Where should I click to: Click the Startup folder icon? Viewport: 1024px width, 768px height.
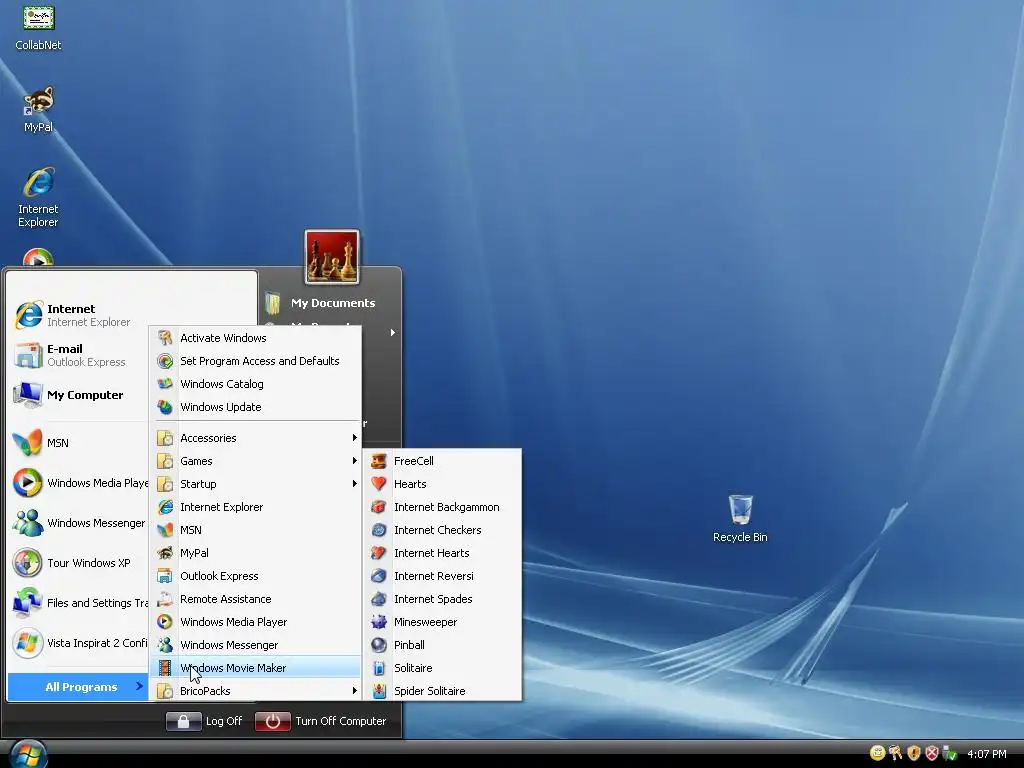point(165,484)
